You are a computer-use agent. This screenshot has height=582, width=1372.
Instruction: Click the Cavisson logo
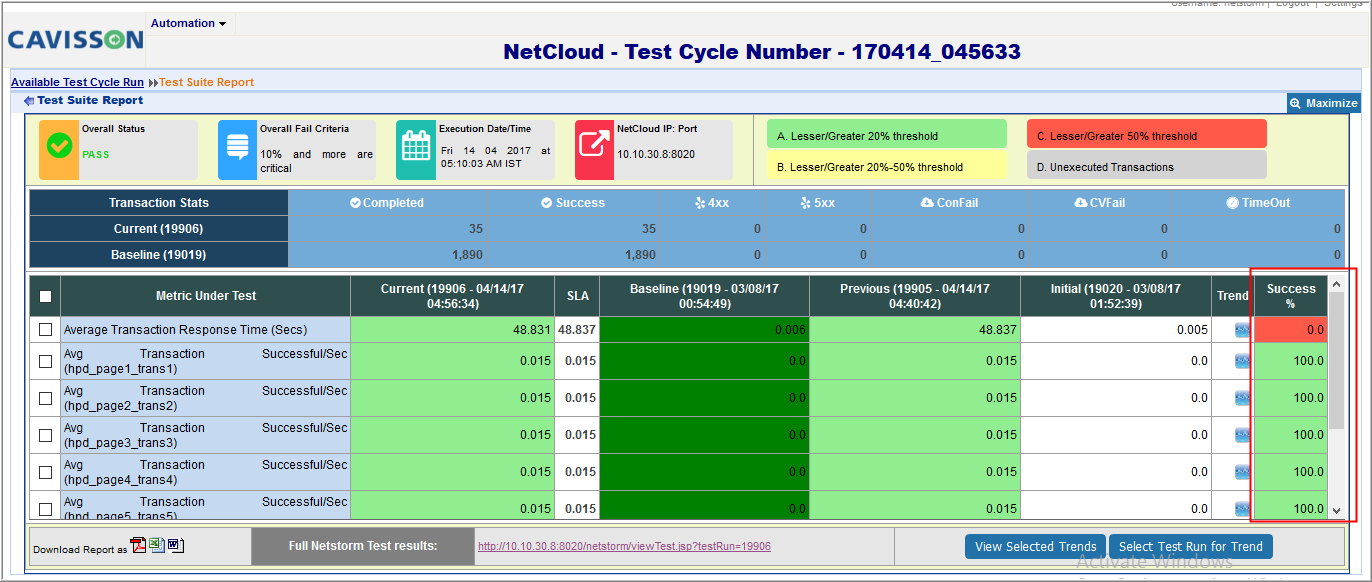[75, 40]
